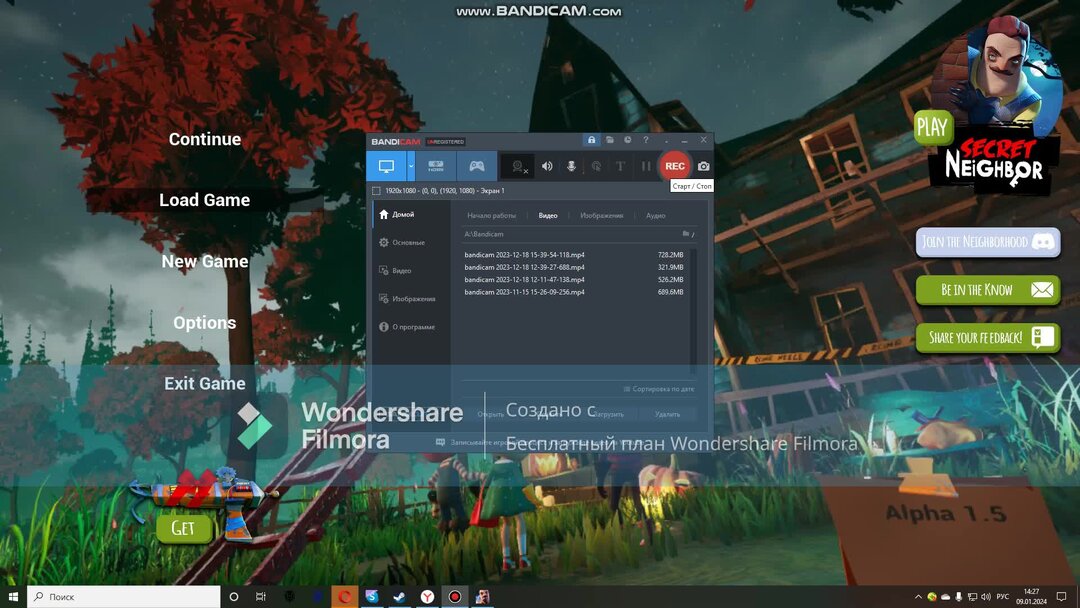This screenshot has height=608, width=1080.
Task: Click Load Game in the game menu
Action: click(205, 200)
